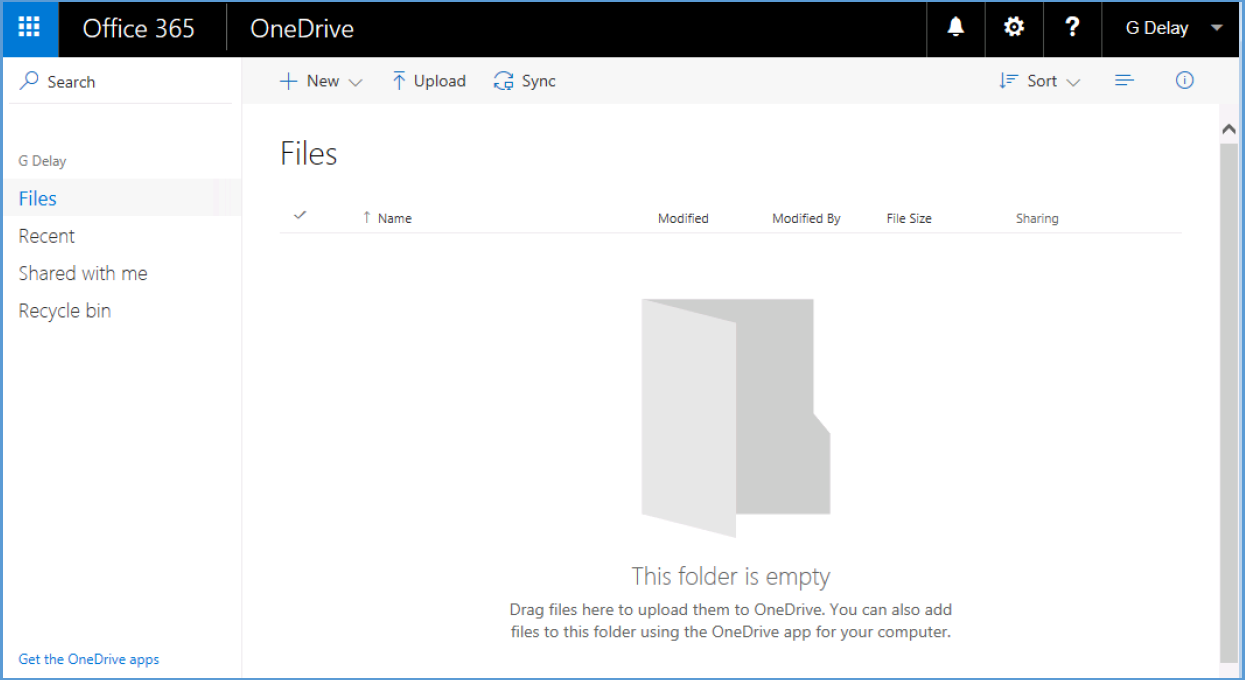Click the vertical scrollbar up arrow
The width and height of the screenshot is (1245, 680).
coord(1229,130)
